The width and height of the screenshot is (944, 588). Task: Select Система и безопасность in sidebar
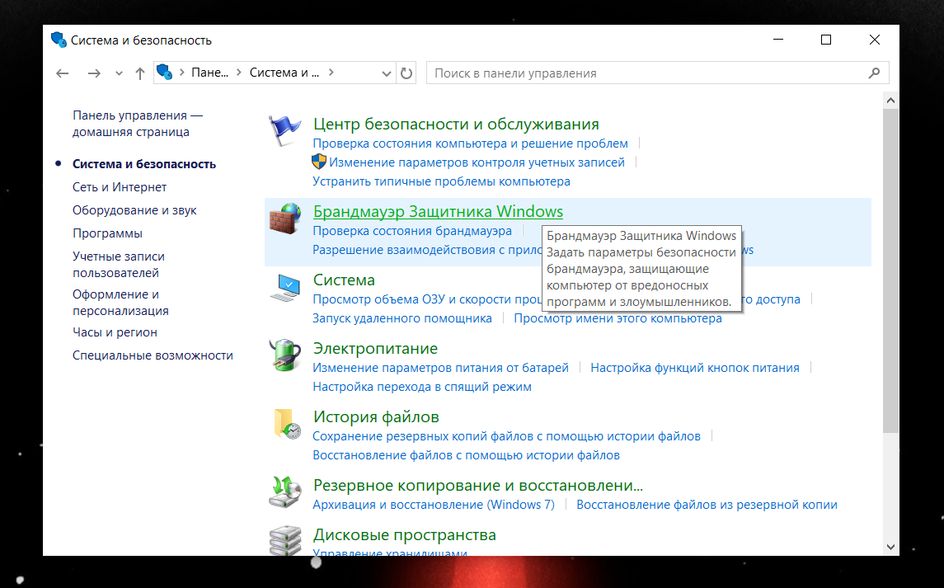[144, 164]
